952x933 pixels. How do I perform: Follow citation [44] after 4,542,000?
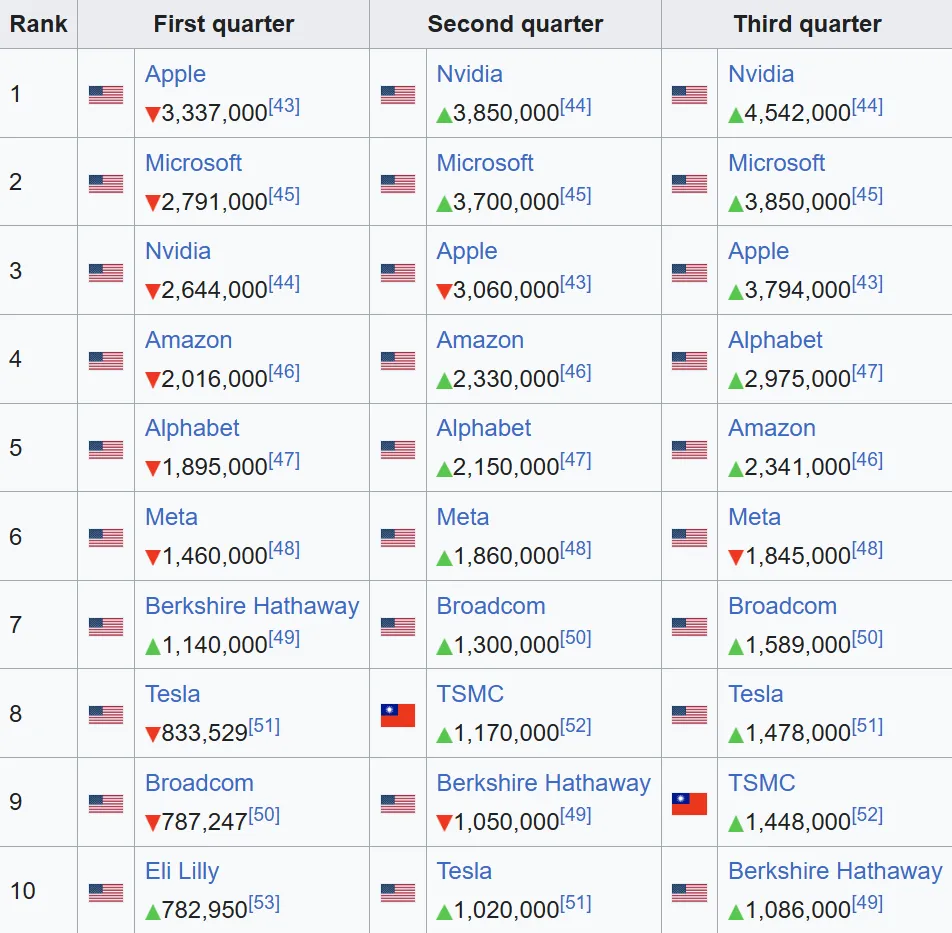[x=867, y=106]
